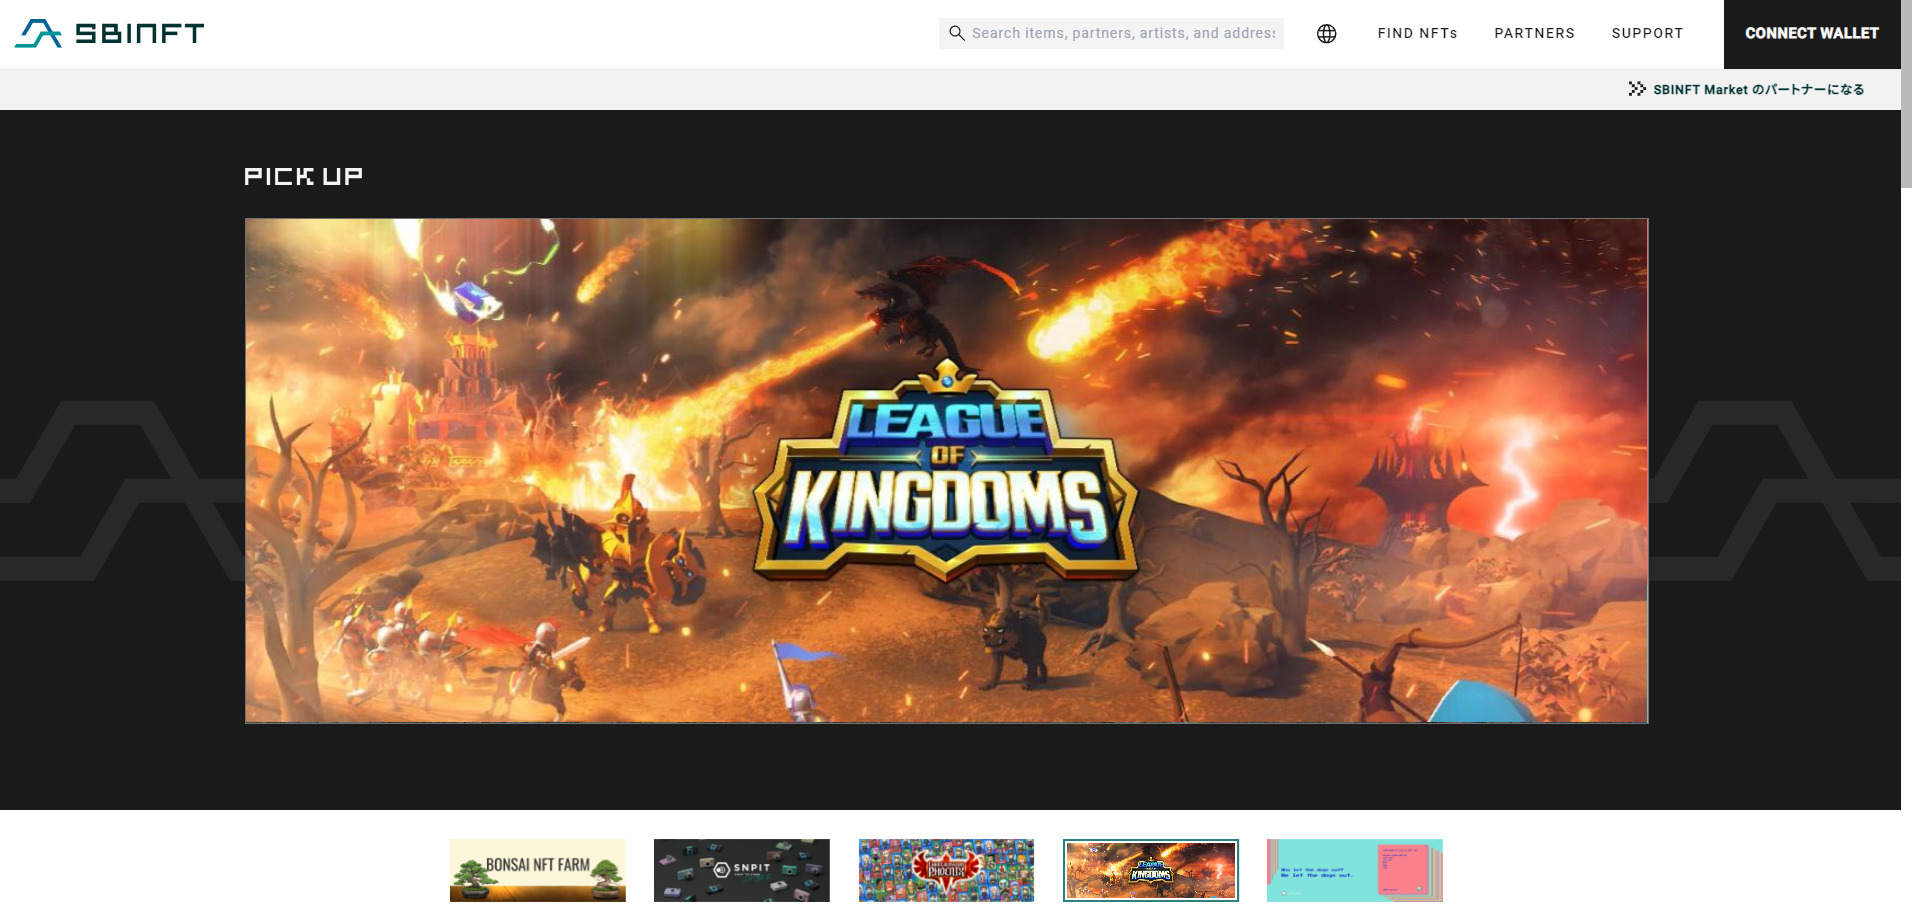Click the SBINFT logo in the header
This screenshot has height=910, width=1912.
point(110,33)
